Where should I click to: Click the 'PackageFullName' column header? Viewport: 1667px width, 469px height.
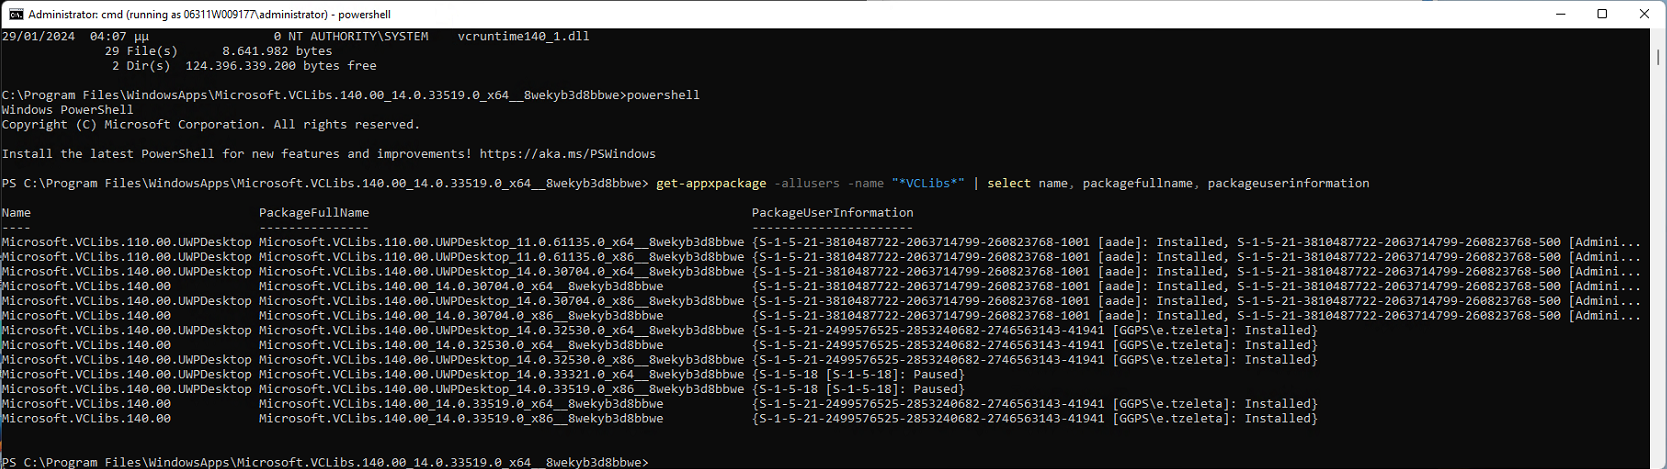coord(314,213)
